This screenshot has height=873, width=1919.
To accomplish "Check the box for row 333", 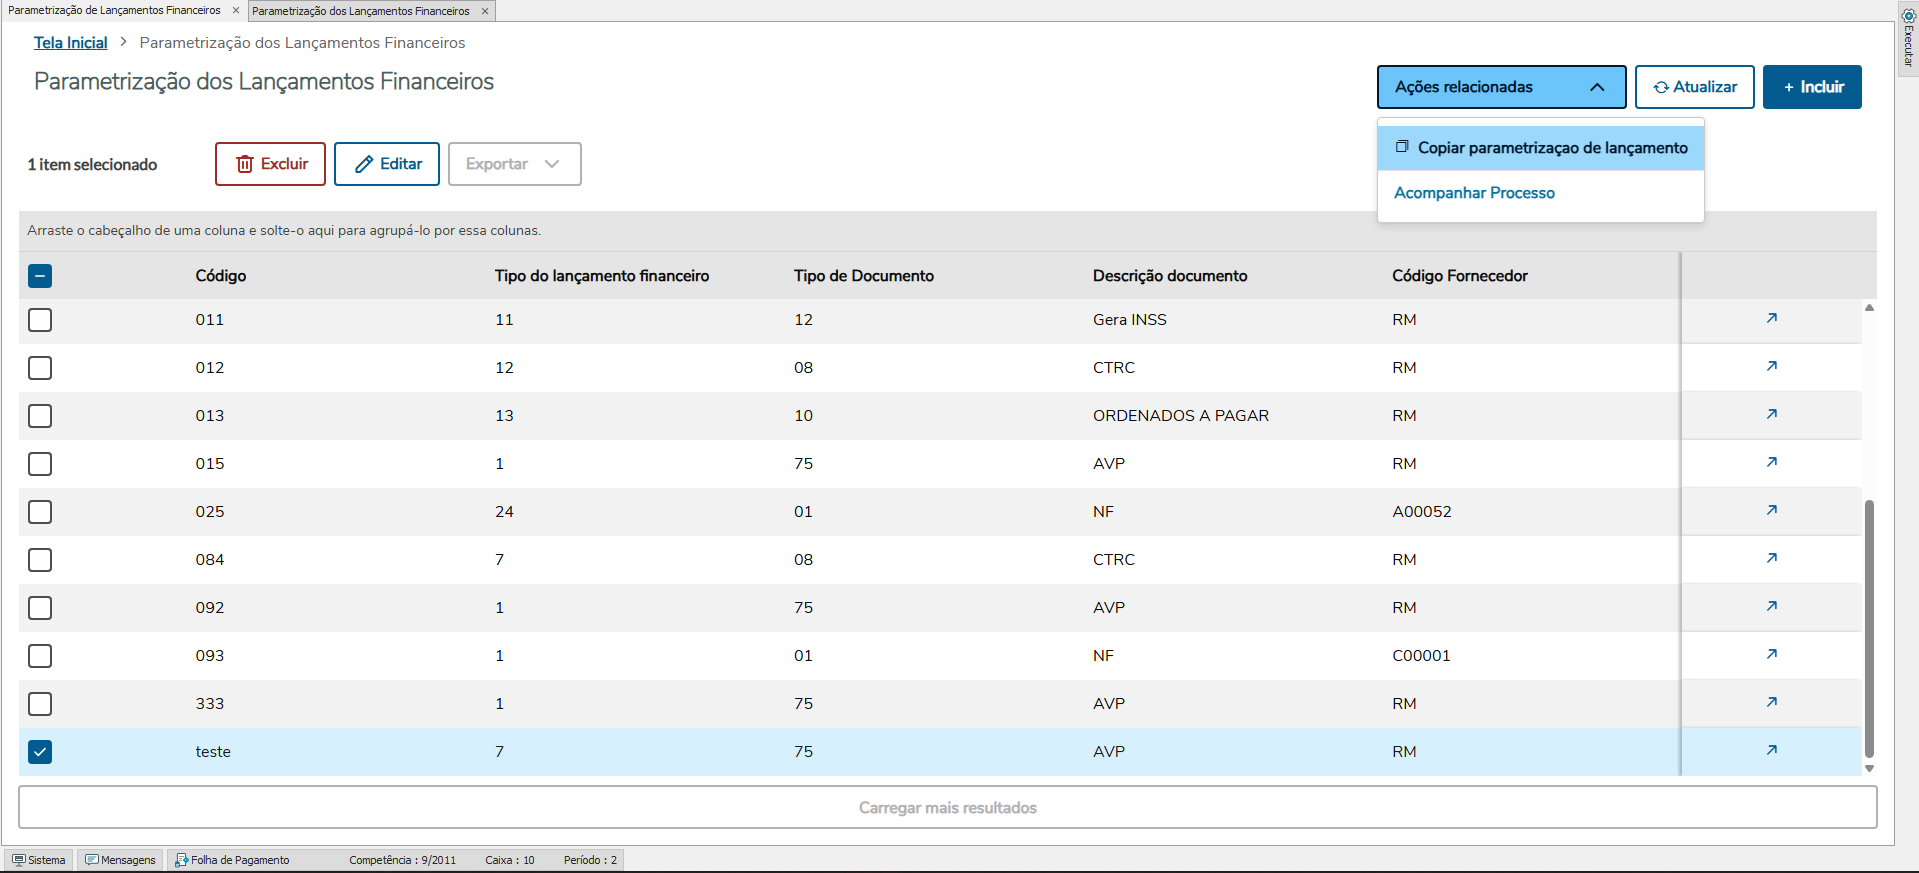I will coord(40,704).
